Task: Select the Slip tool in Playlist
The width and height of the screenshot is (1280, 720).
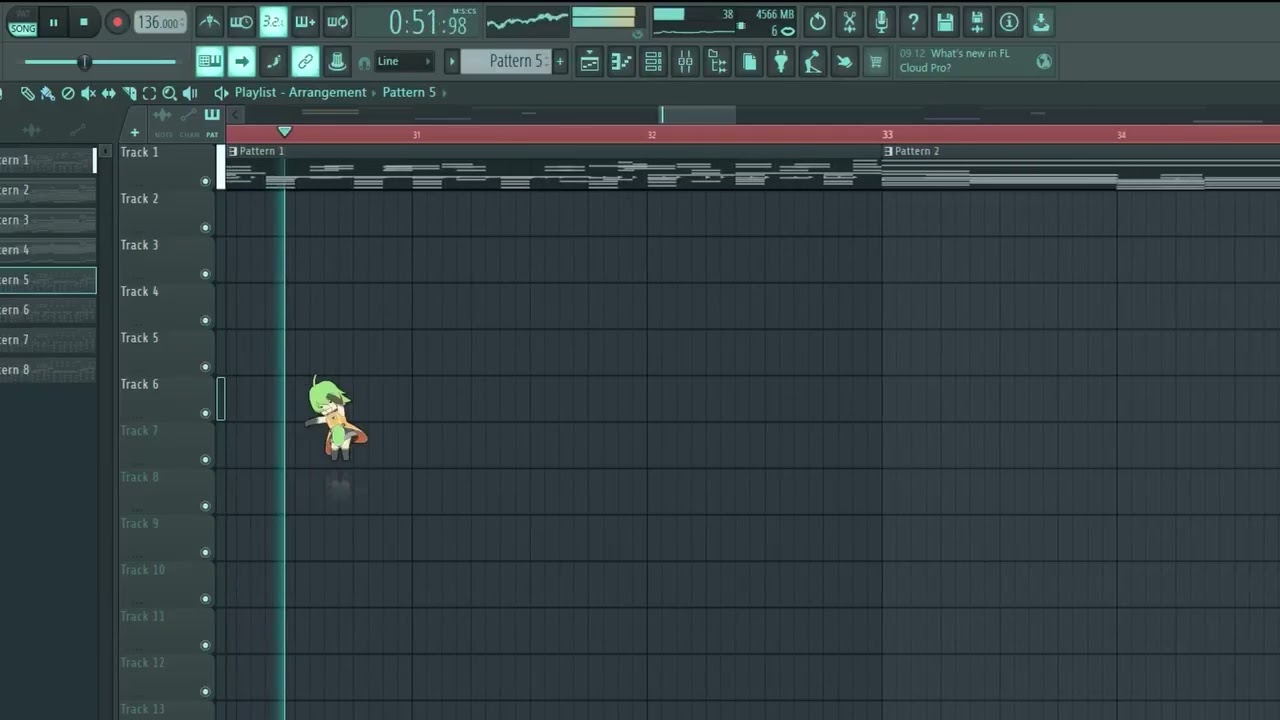Action: tap(108, 93)
